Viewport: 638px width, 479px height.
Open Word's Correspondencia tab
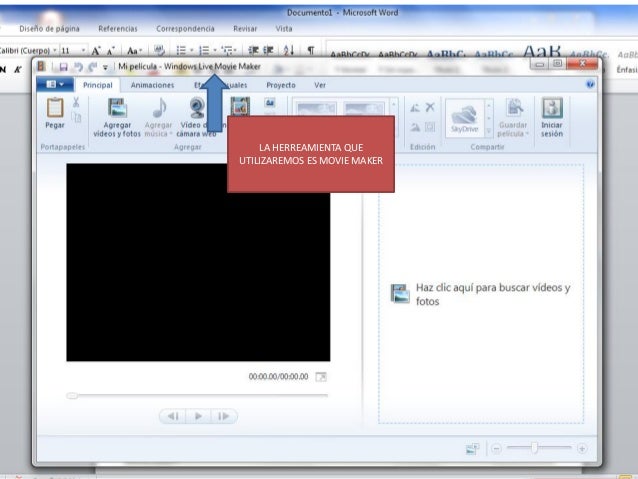click(x=185, y=28)
